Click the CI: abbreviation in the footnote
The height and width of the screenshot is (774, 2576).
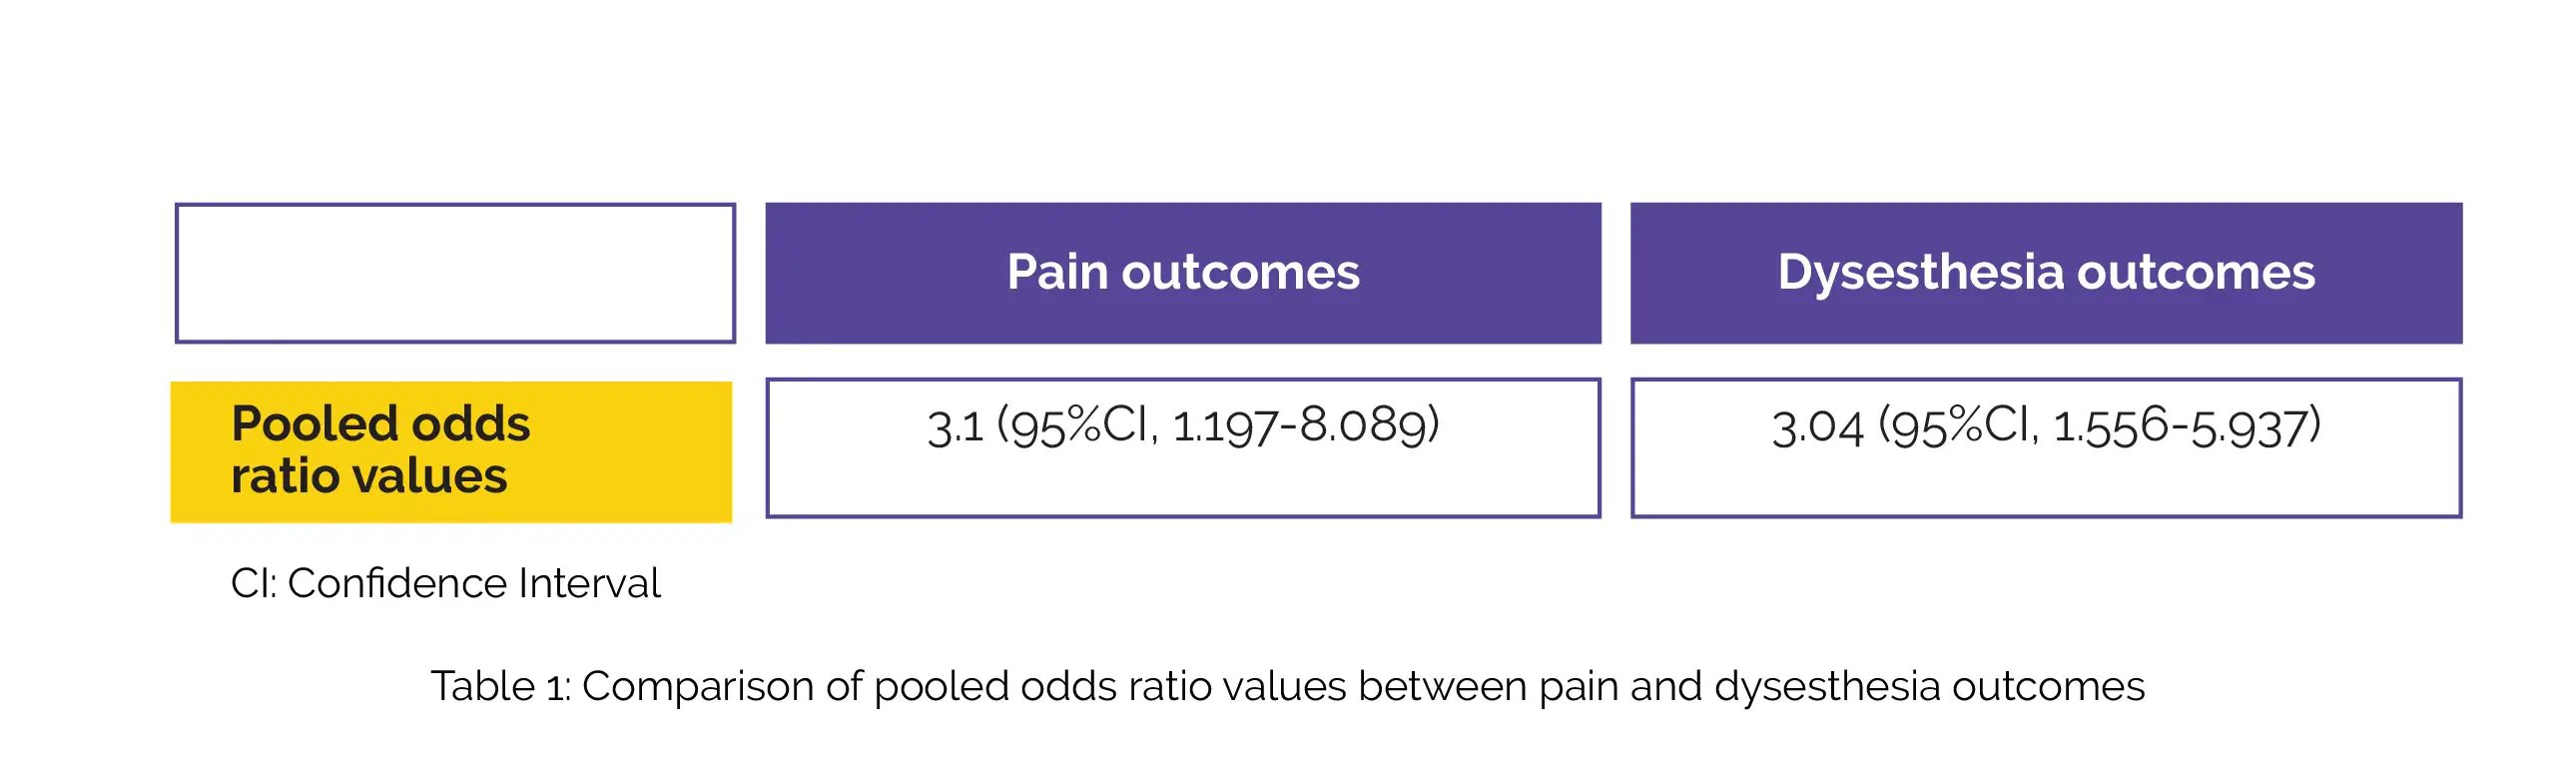(253, 583)
